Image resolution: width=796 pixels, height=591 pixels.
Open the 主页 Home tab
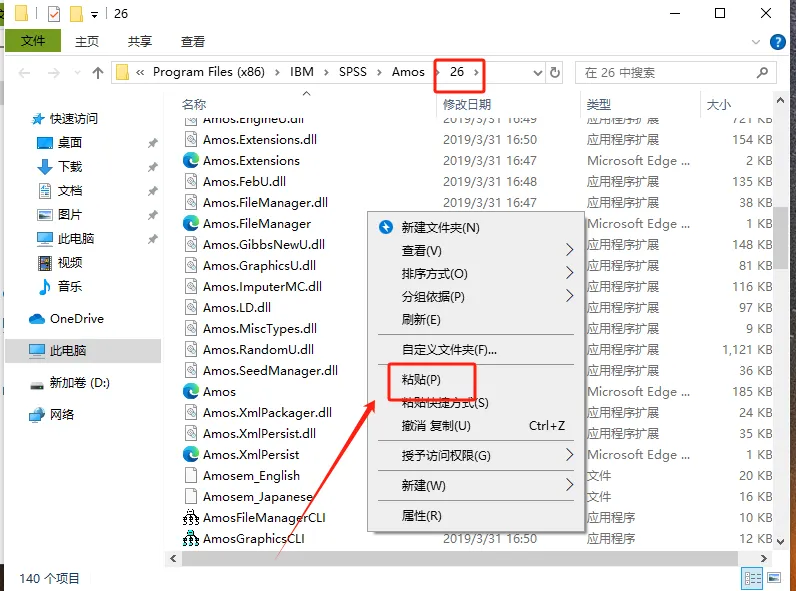pos(87,42)
